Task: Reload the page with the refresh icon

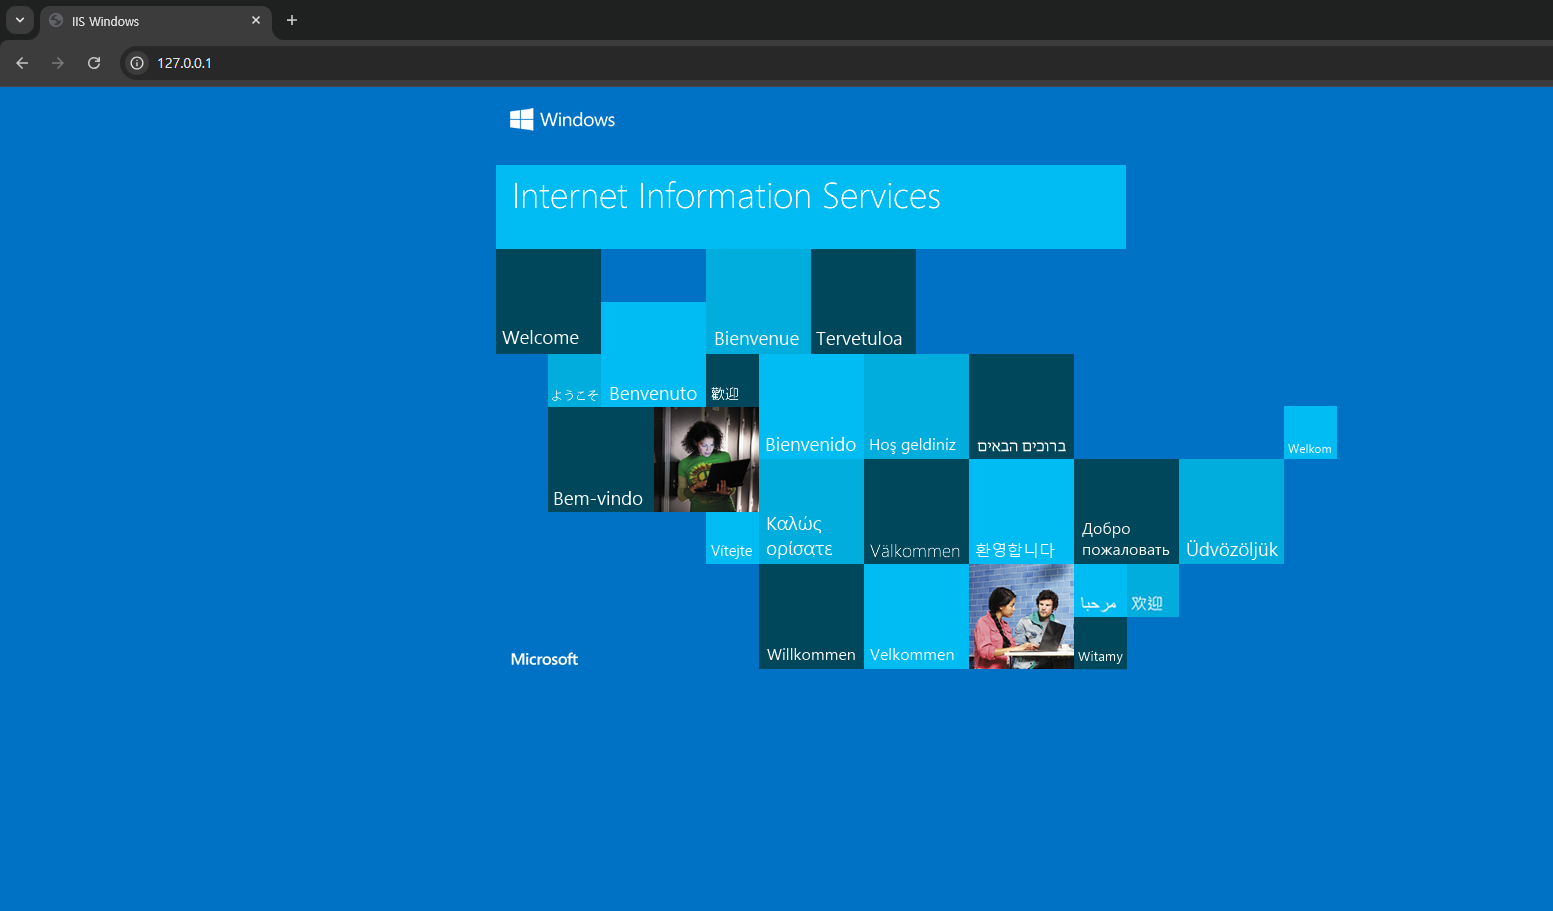Action: [94, 63]
